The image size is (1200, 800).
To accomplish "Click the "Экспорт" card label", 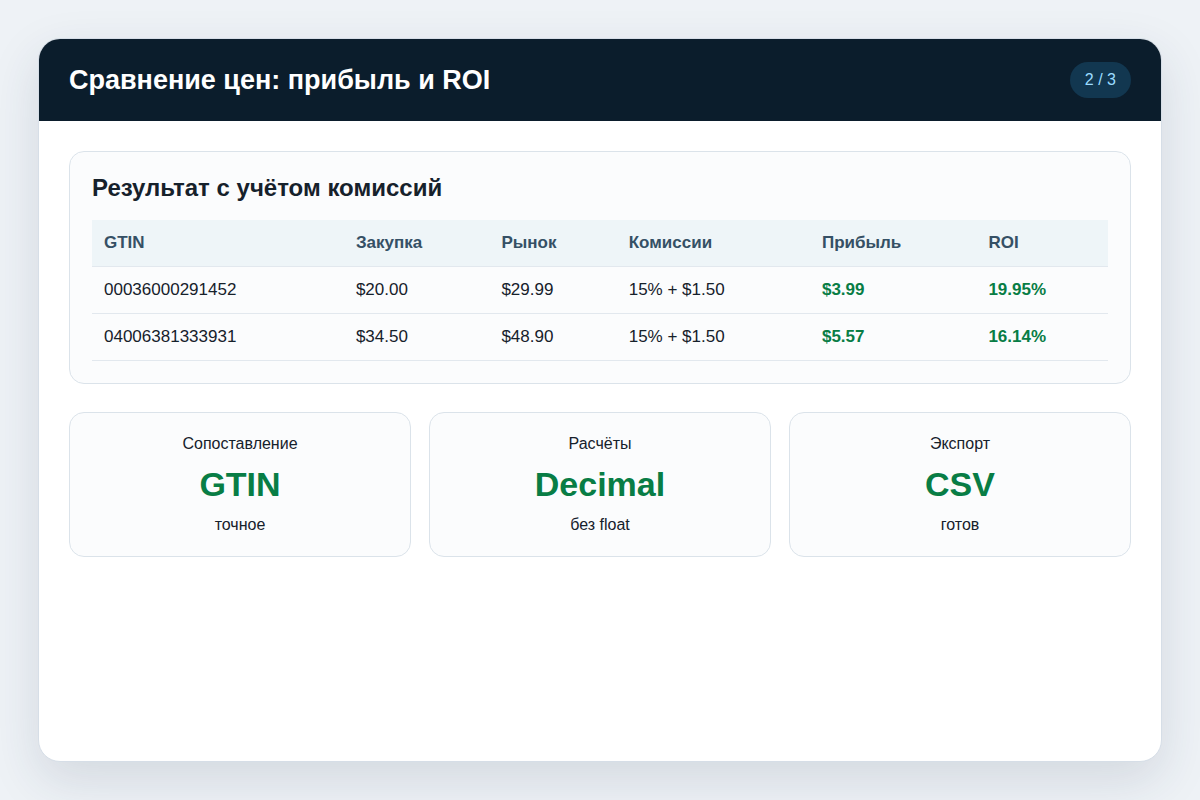I will coord(960,444).
